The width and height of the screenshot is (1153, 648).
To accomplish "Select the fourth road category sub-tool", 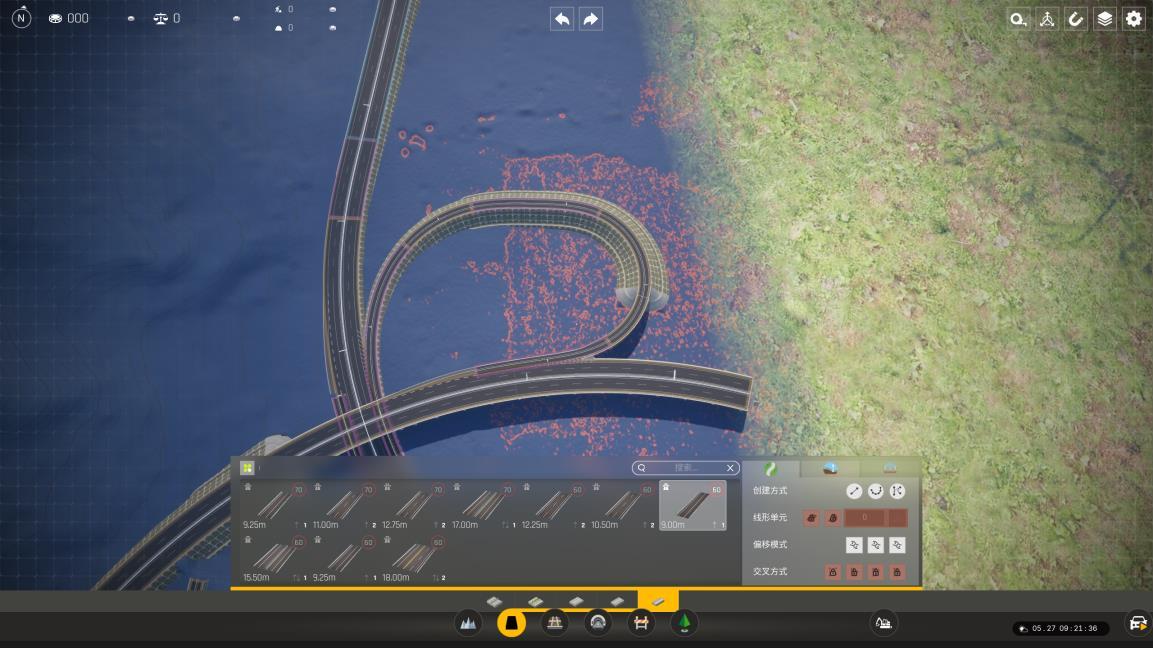I will click(617, 602).
